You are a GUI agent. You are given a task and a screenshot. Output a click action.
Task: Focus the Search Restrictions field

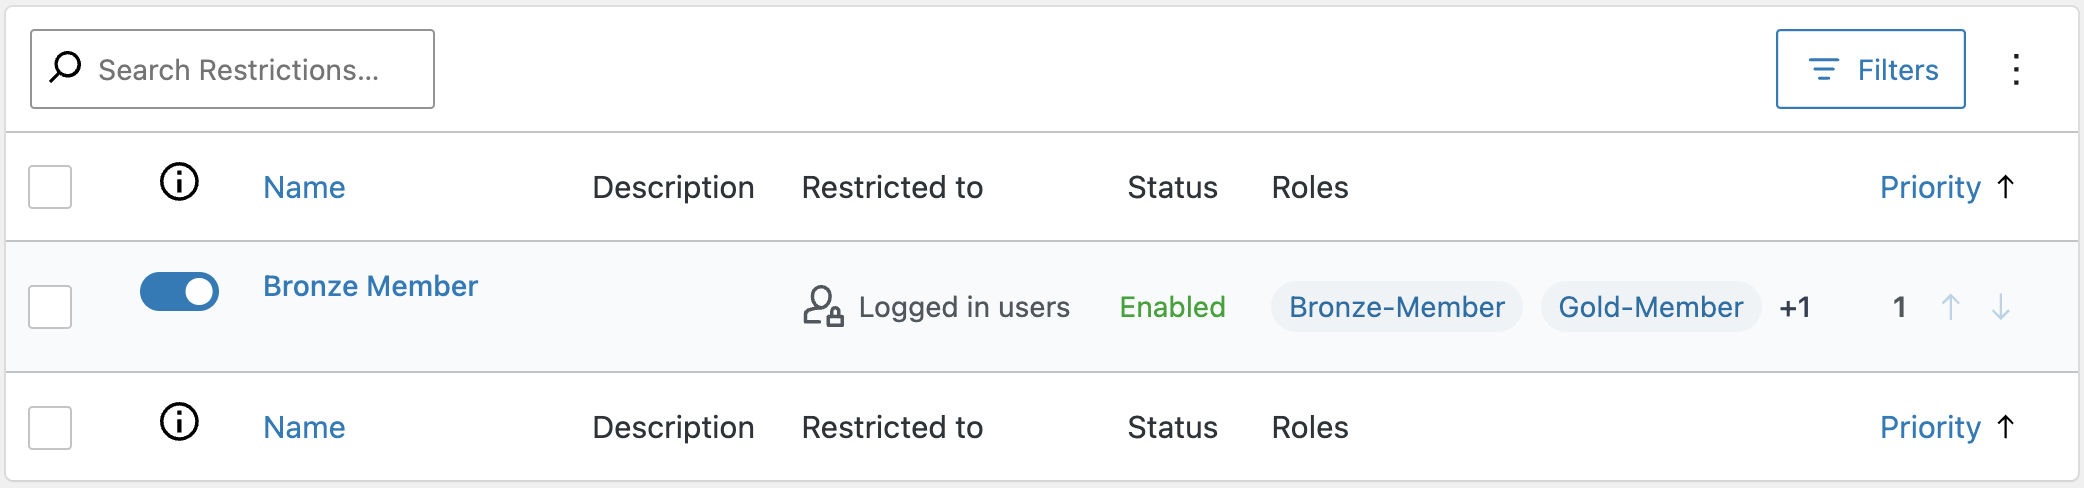coord(250,69)
